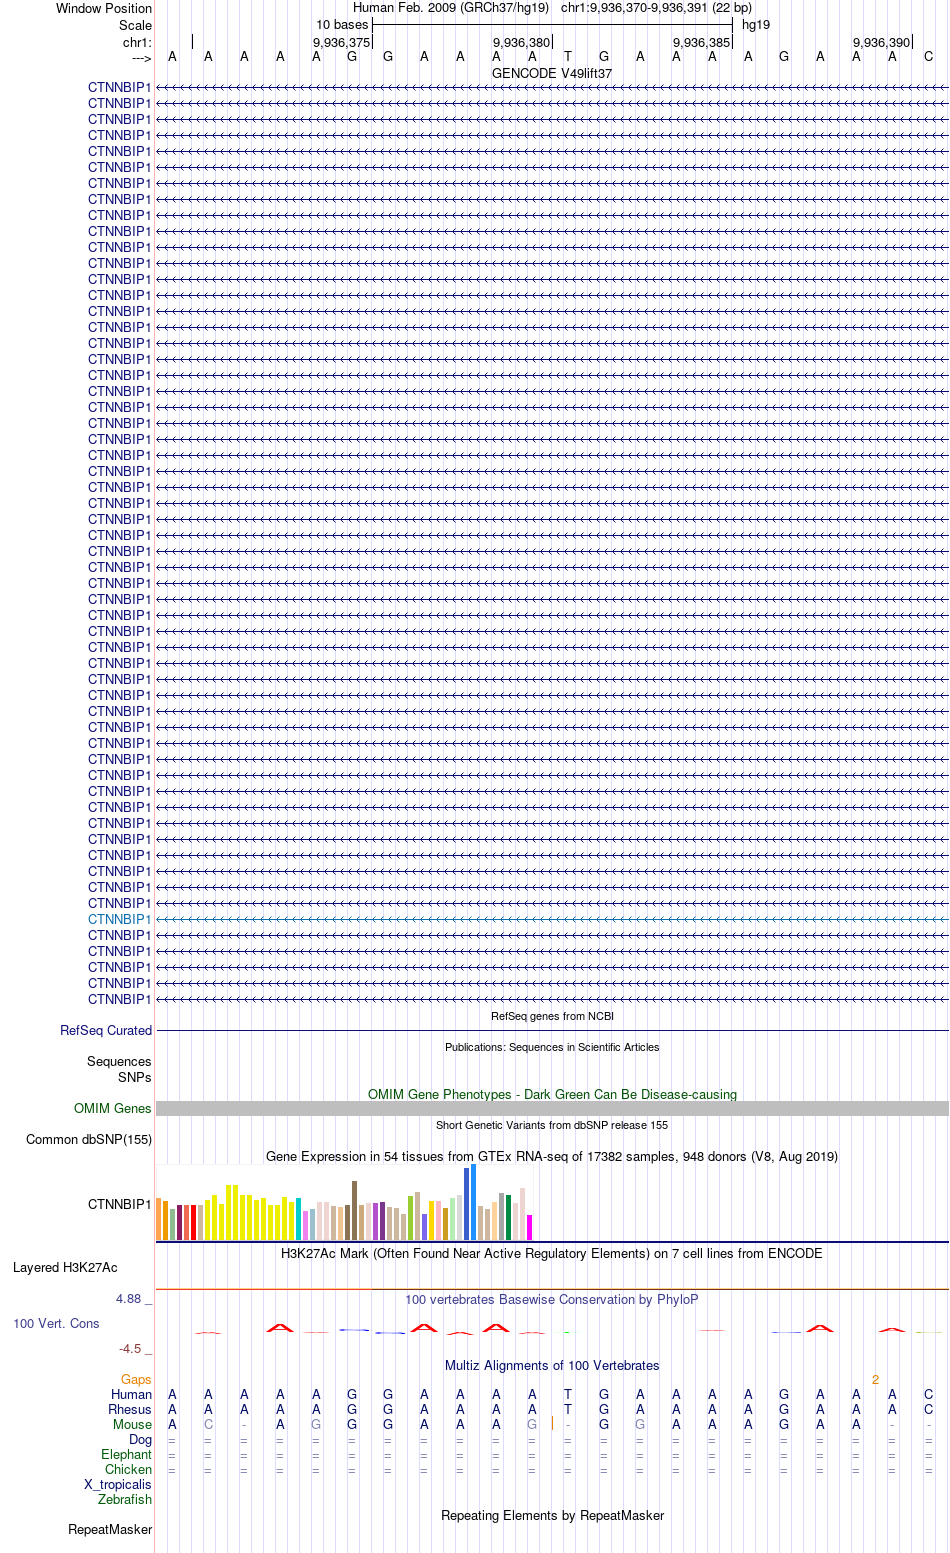The height and width of the screenshot is (1553, 950).
Task: Click the T base in the Rhesus row
Action: pyautogui.click(x=568, y=1409)
